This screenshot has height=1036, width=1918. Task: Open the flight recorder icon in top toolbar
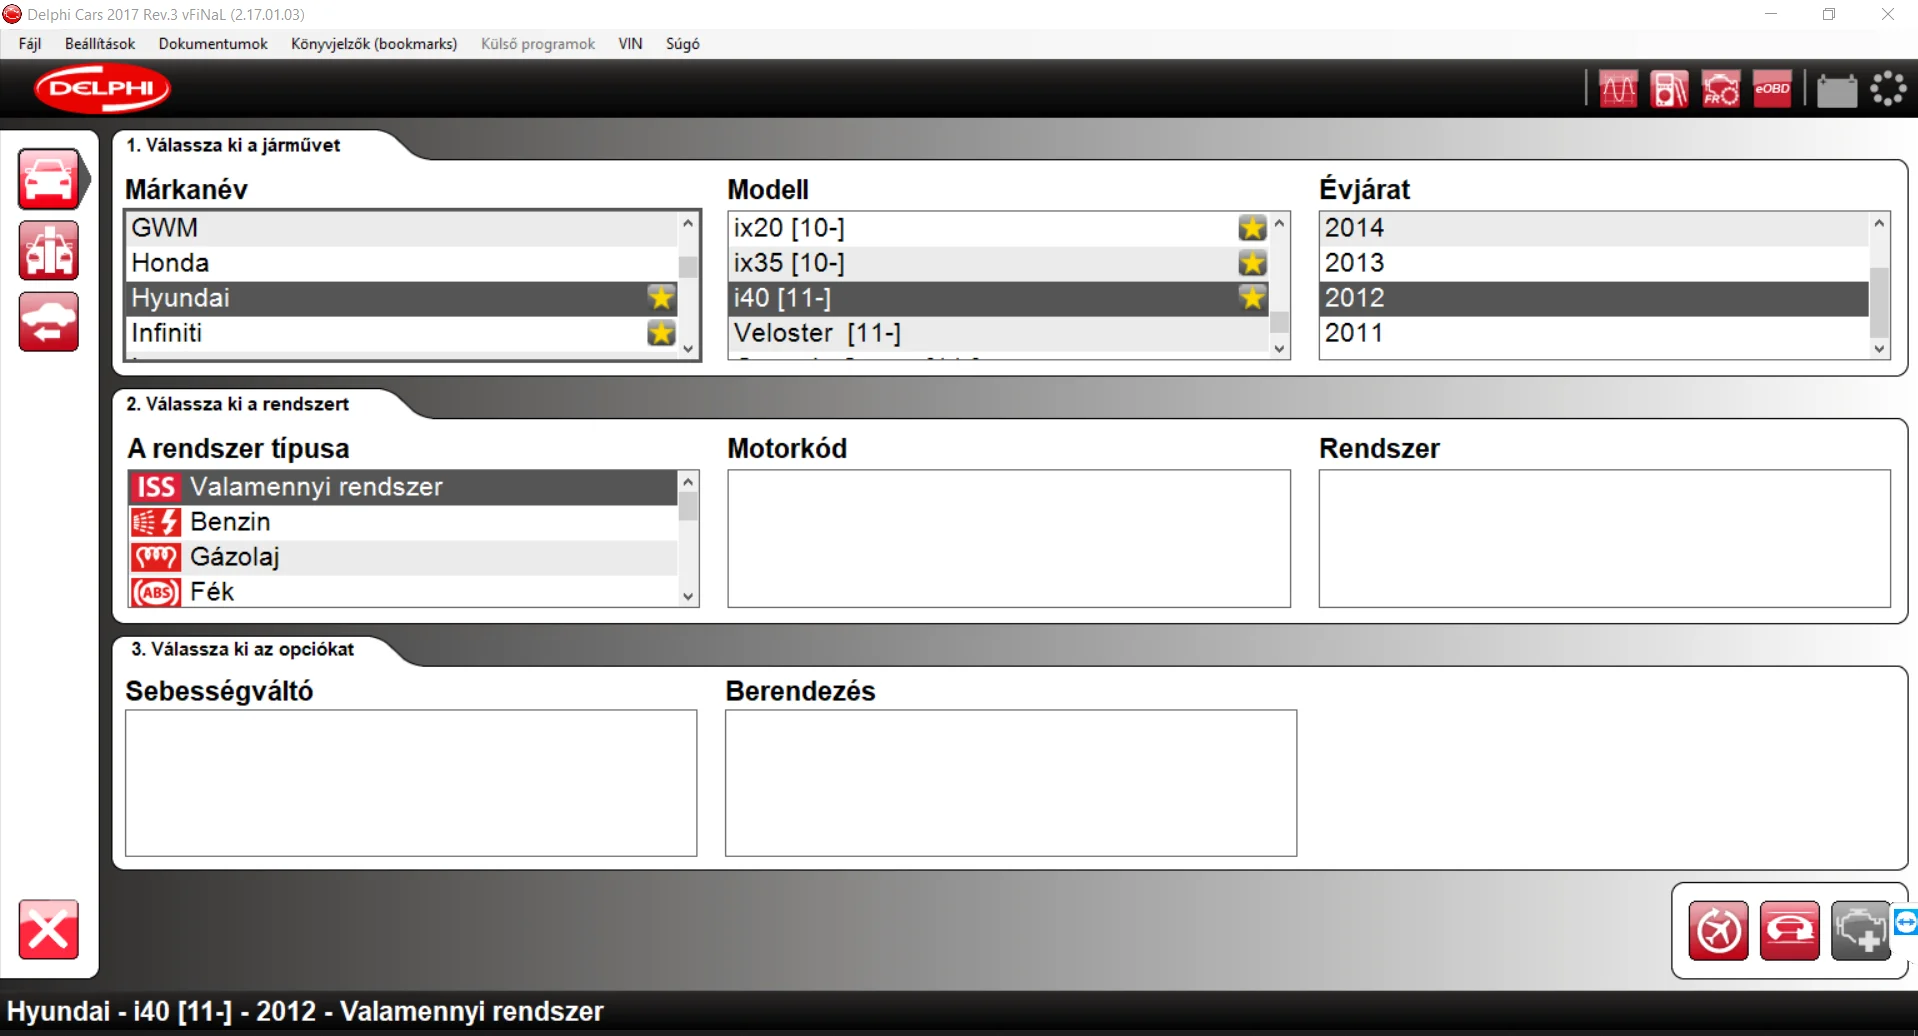click(1721, 89)
